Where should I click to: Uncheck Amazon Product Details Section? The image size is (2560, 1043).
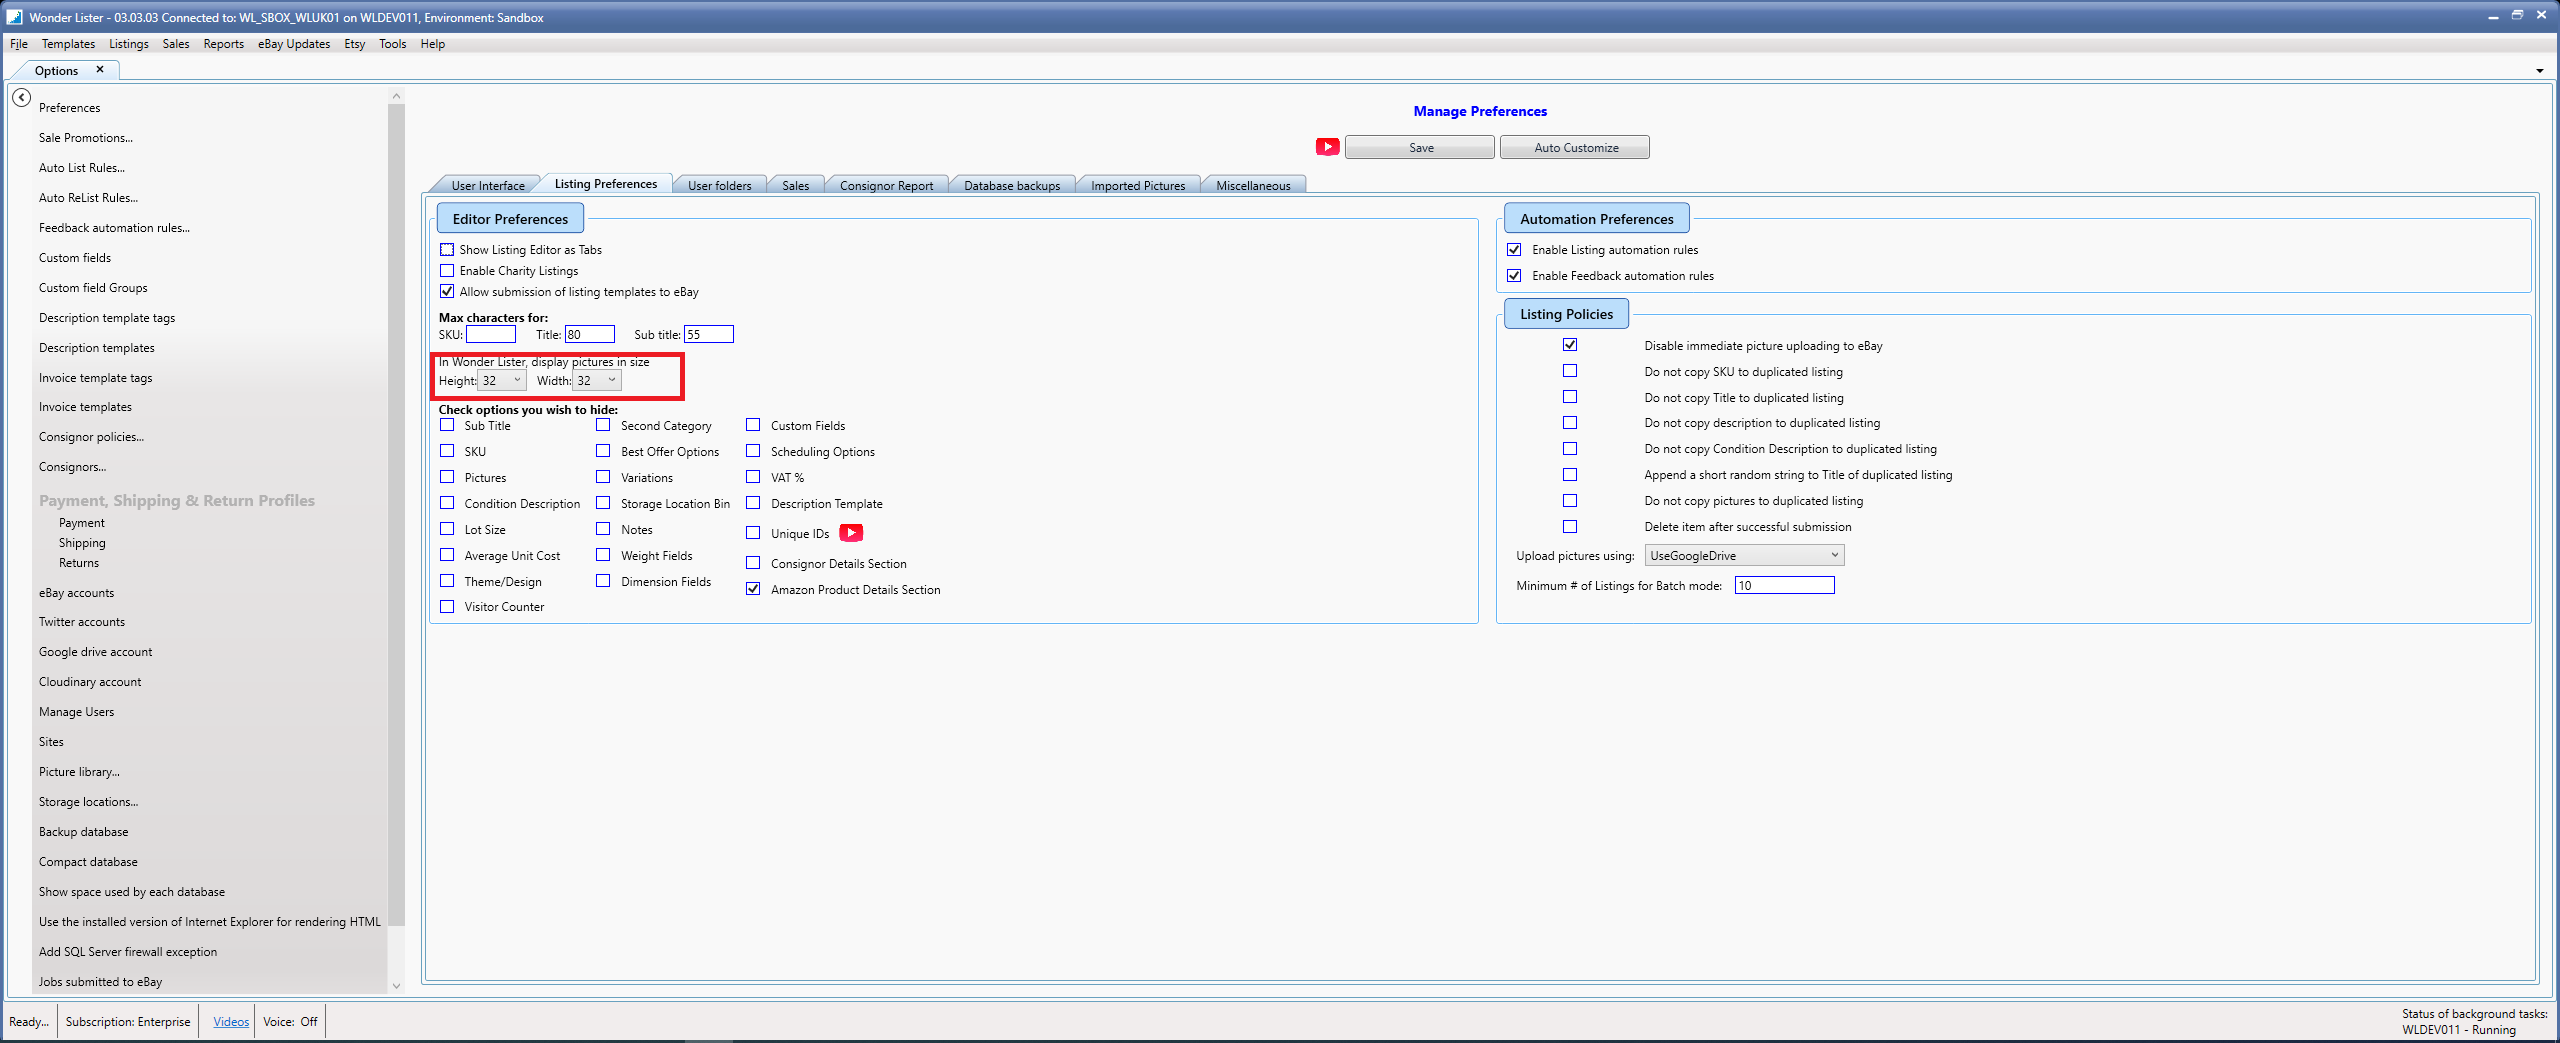[753, 589]
